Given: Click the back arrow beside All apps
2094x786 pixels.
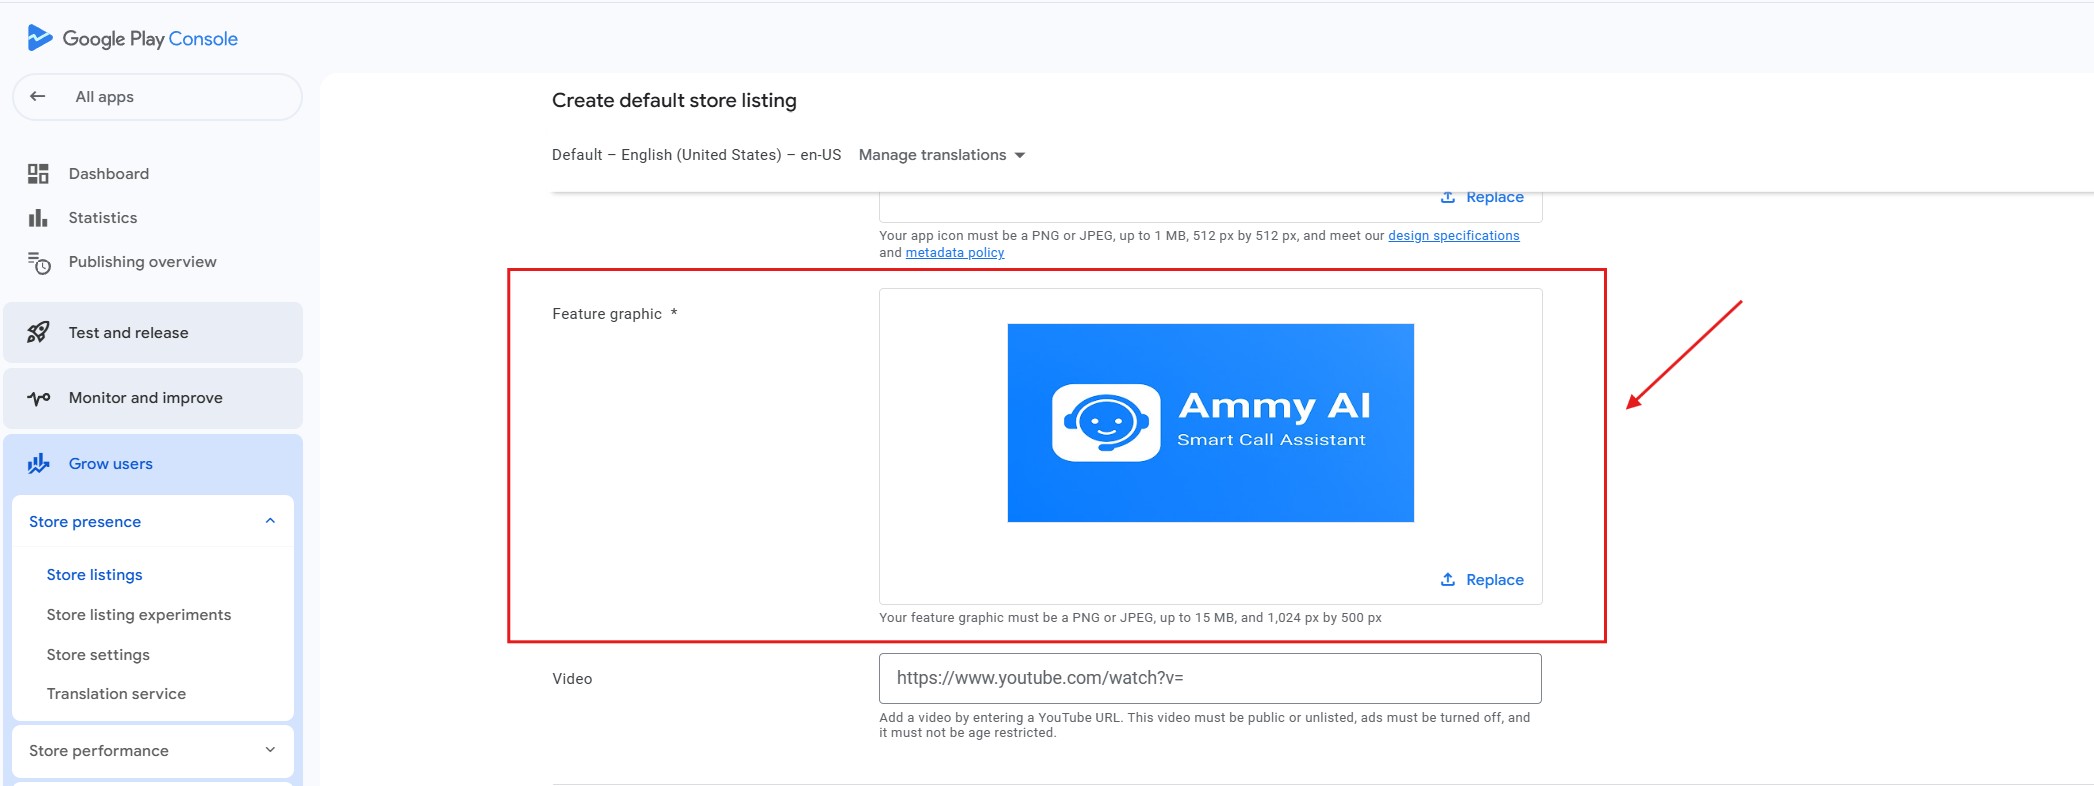Looking at the screenshot, I should [x=38, y=97].
